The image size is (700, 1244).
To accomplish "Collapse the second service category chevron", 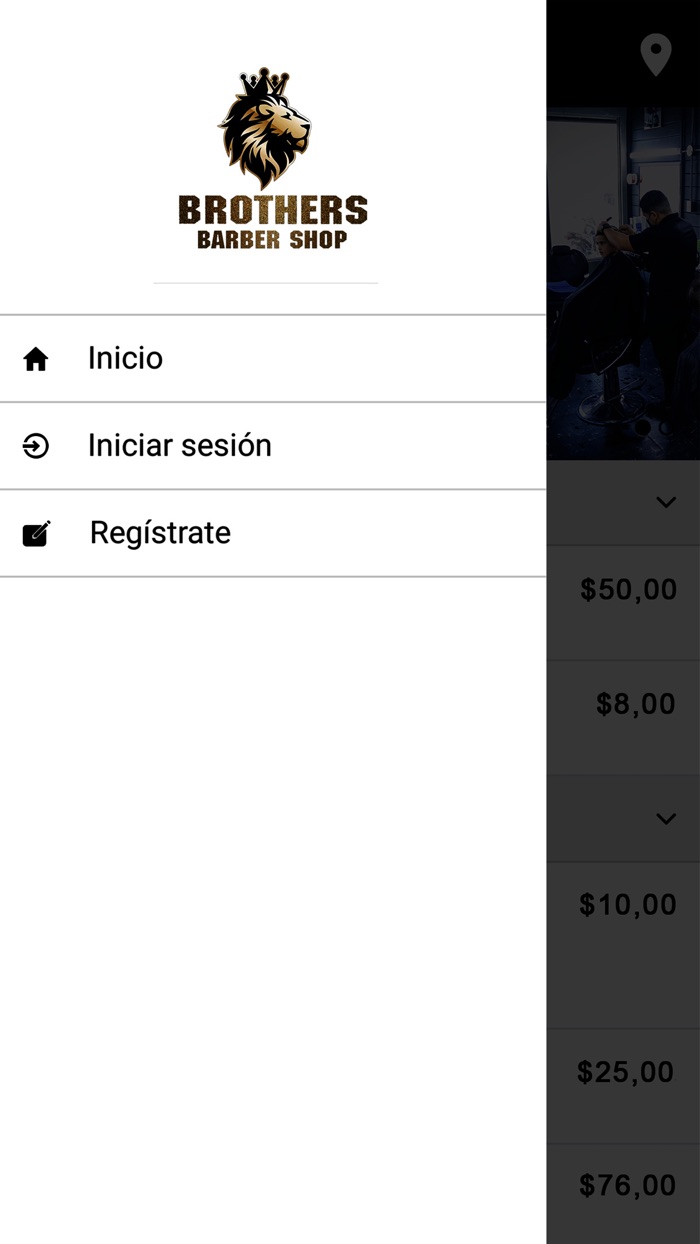I will pos(666,819).
